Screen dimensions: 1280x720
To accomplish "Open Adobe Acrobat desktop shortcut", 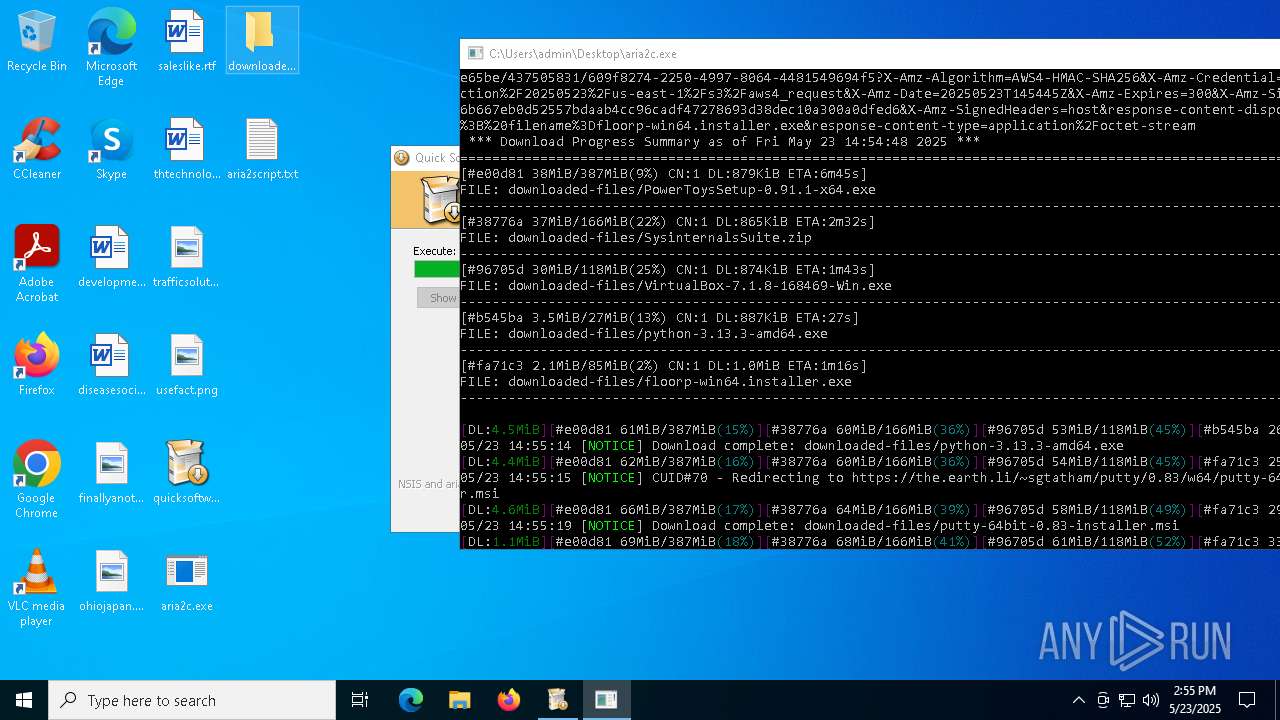I will pyautogui.click(x=37, y=264).
